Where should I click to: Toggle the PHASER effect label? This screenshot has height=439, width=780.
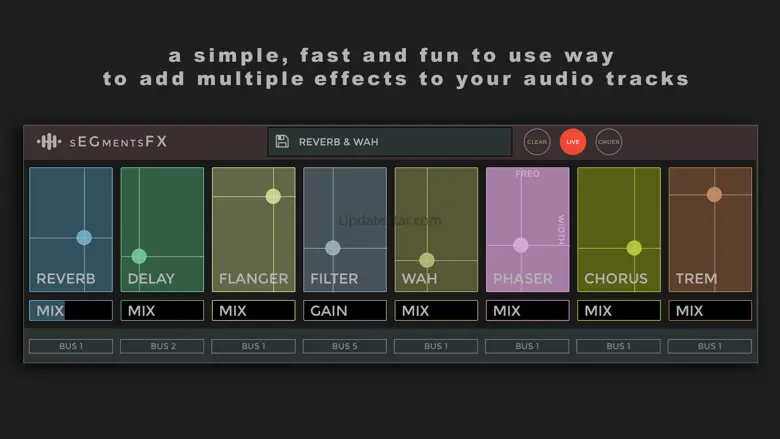pyautogui.click(x=522, y=279)
